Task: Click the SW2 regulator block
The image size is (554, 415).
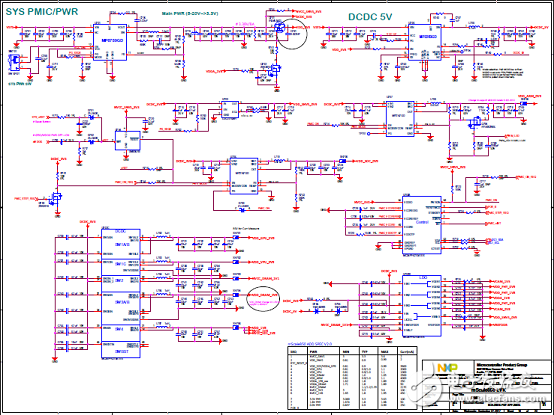Action: click(121, 284)
